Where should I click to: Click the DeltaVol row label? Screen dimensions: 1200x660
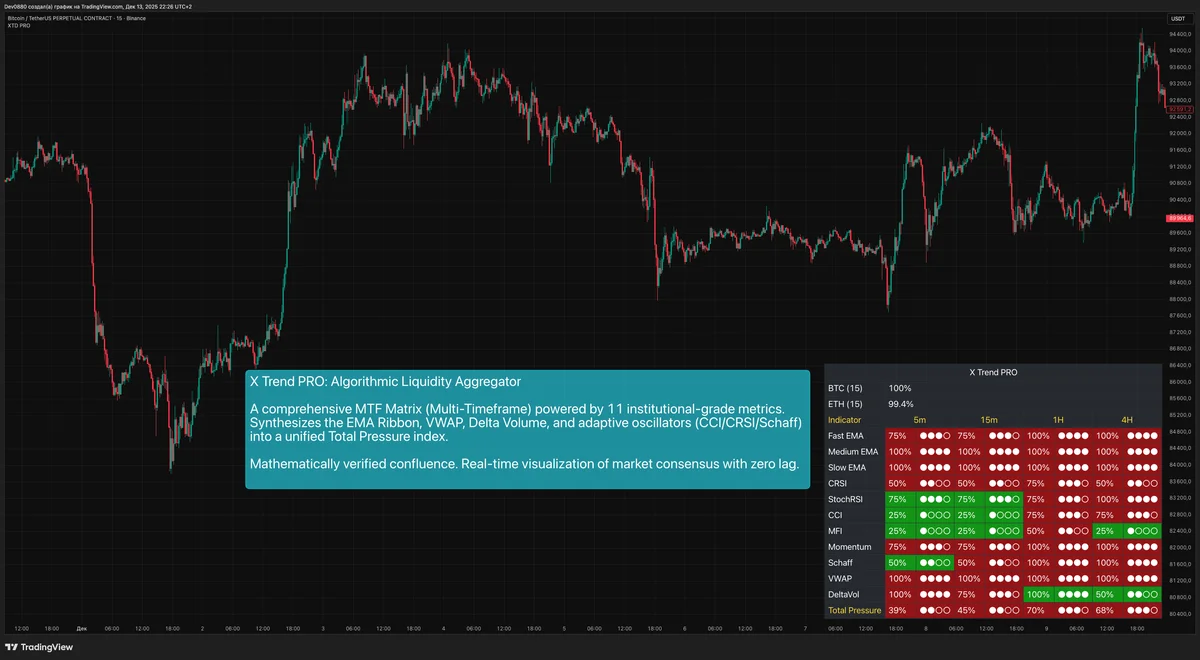pyautogui.click(x=846, y=595)
